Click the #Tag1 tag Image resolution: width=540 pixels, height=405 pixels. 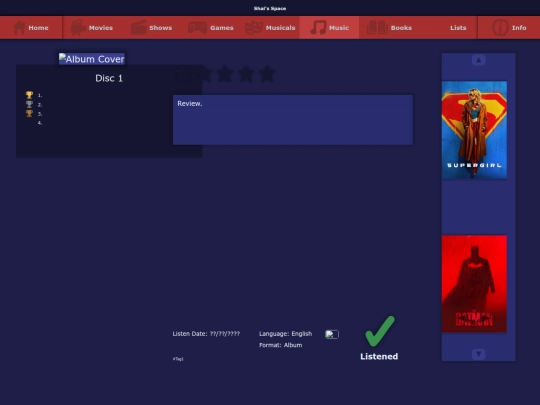coord(178,359)
